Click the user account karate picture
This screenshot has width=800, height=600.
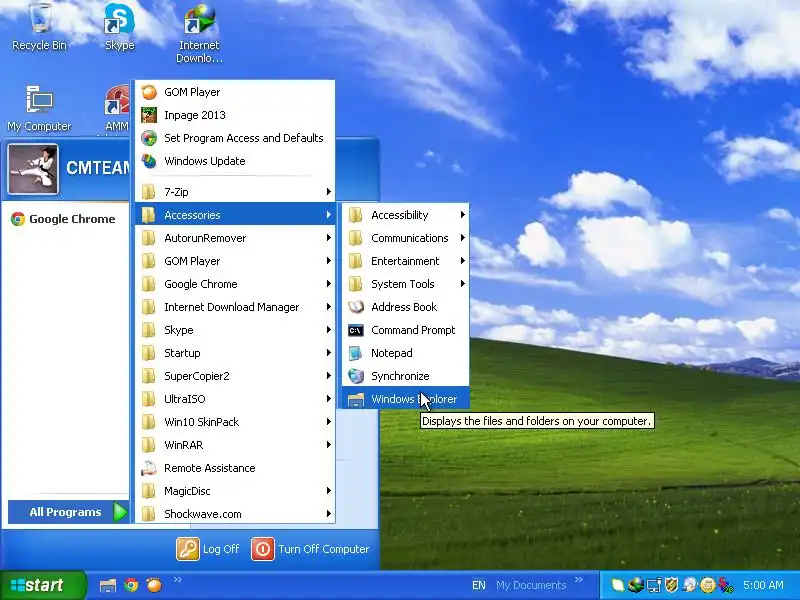coord(33,169)
